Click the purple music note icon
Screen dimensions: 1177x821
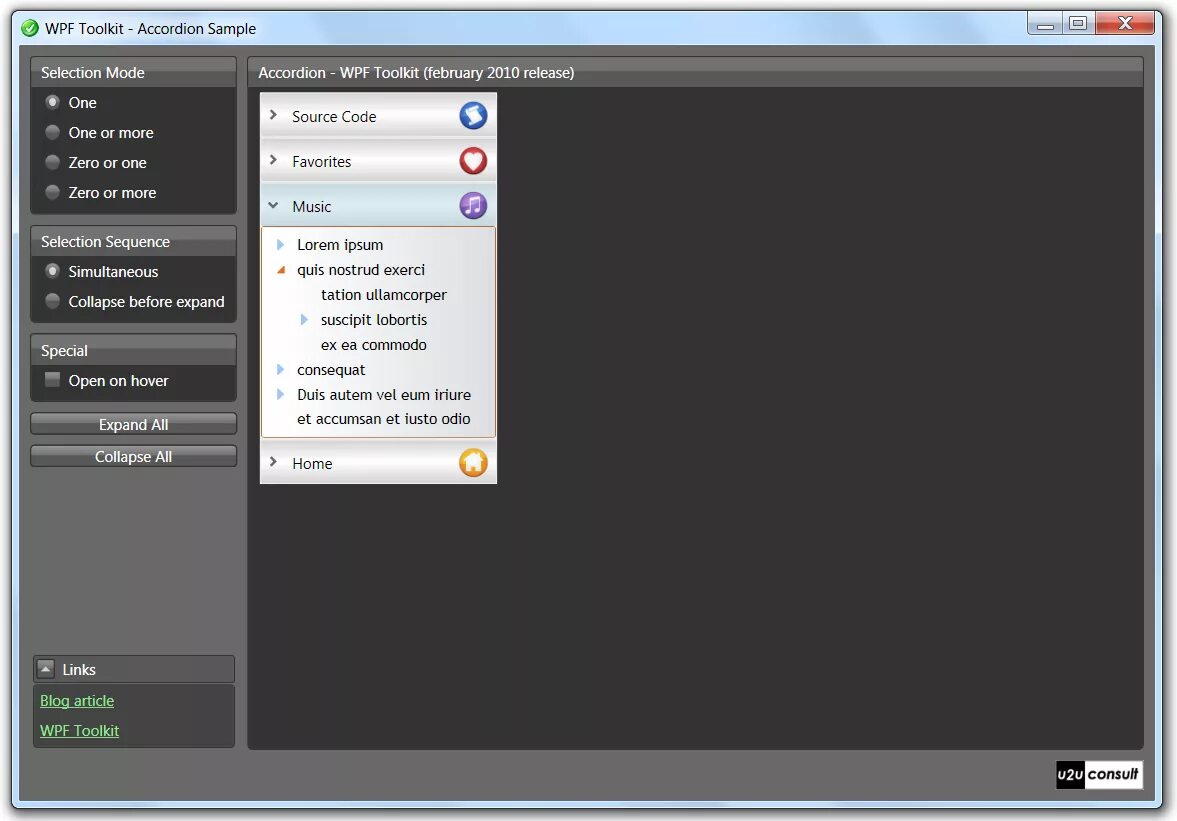pos(473,205)
